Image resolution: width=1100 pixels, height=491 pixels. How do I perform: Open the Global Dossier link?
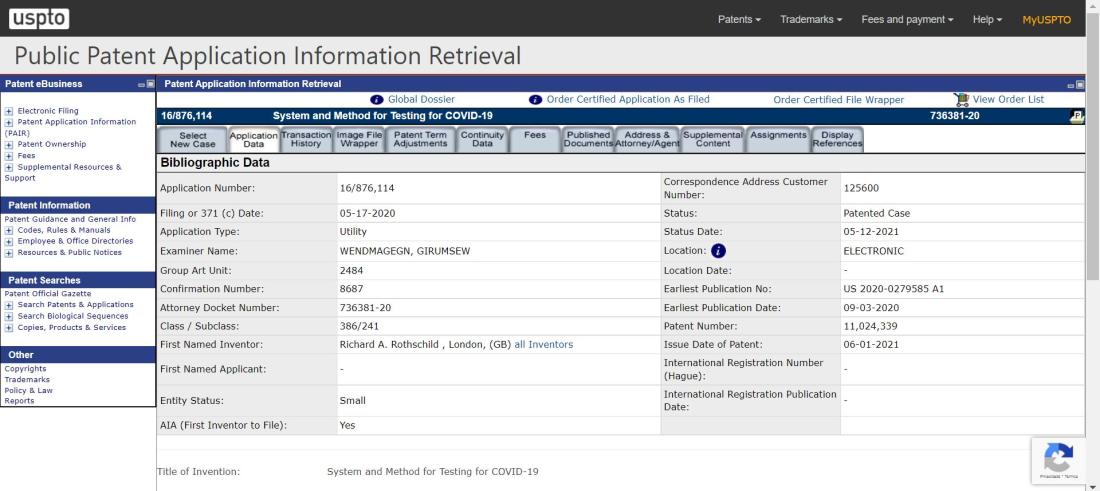coord(421,100)
